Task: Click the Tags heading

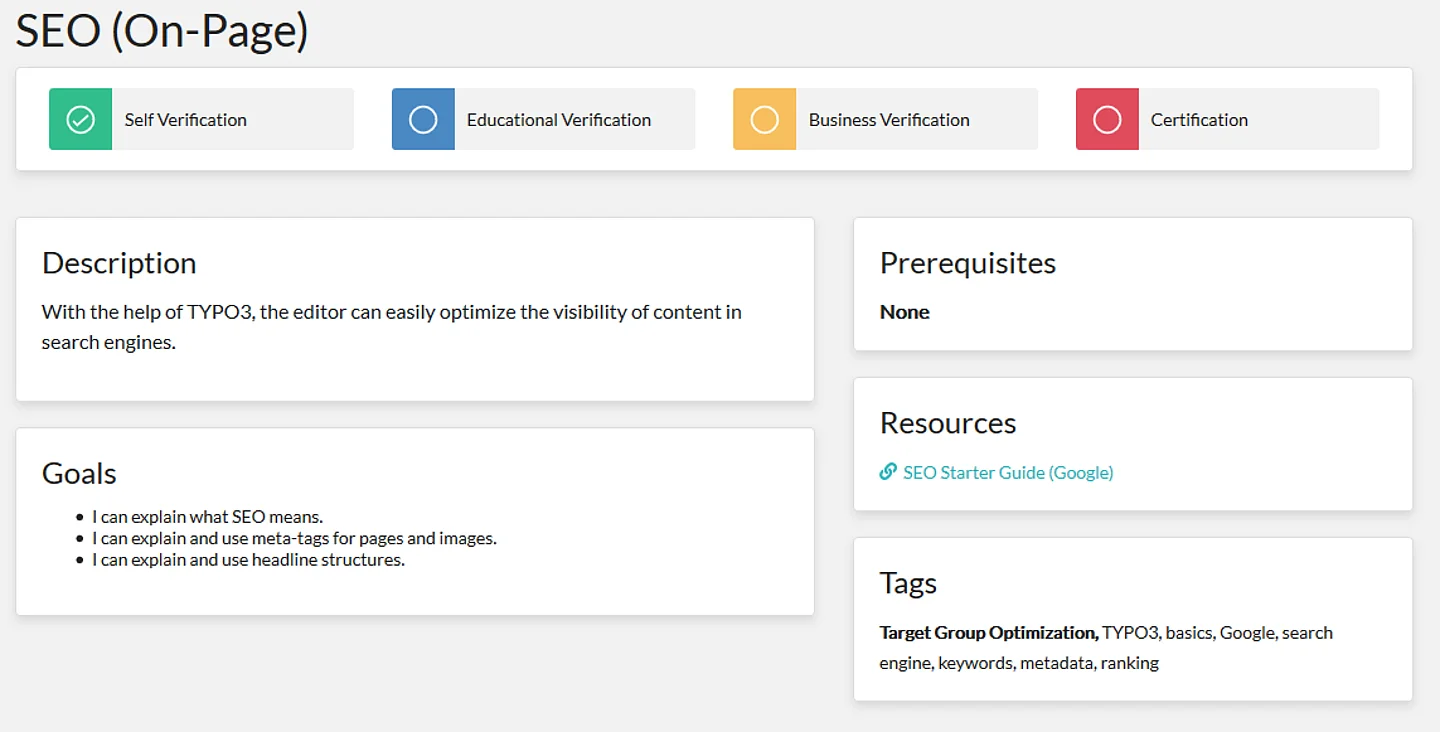Action: coord(908,583)
